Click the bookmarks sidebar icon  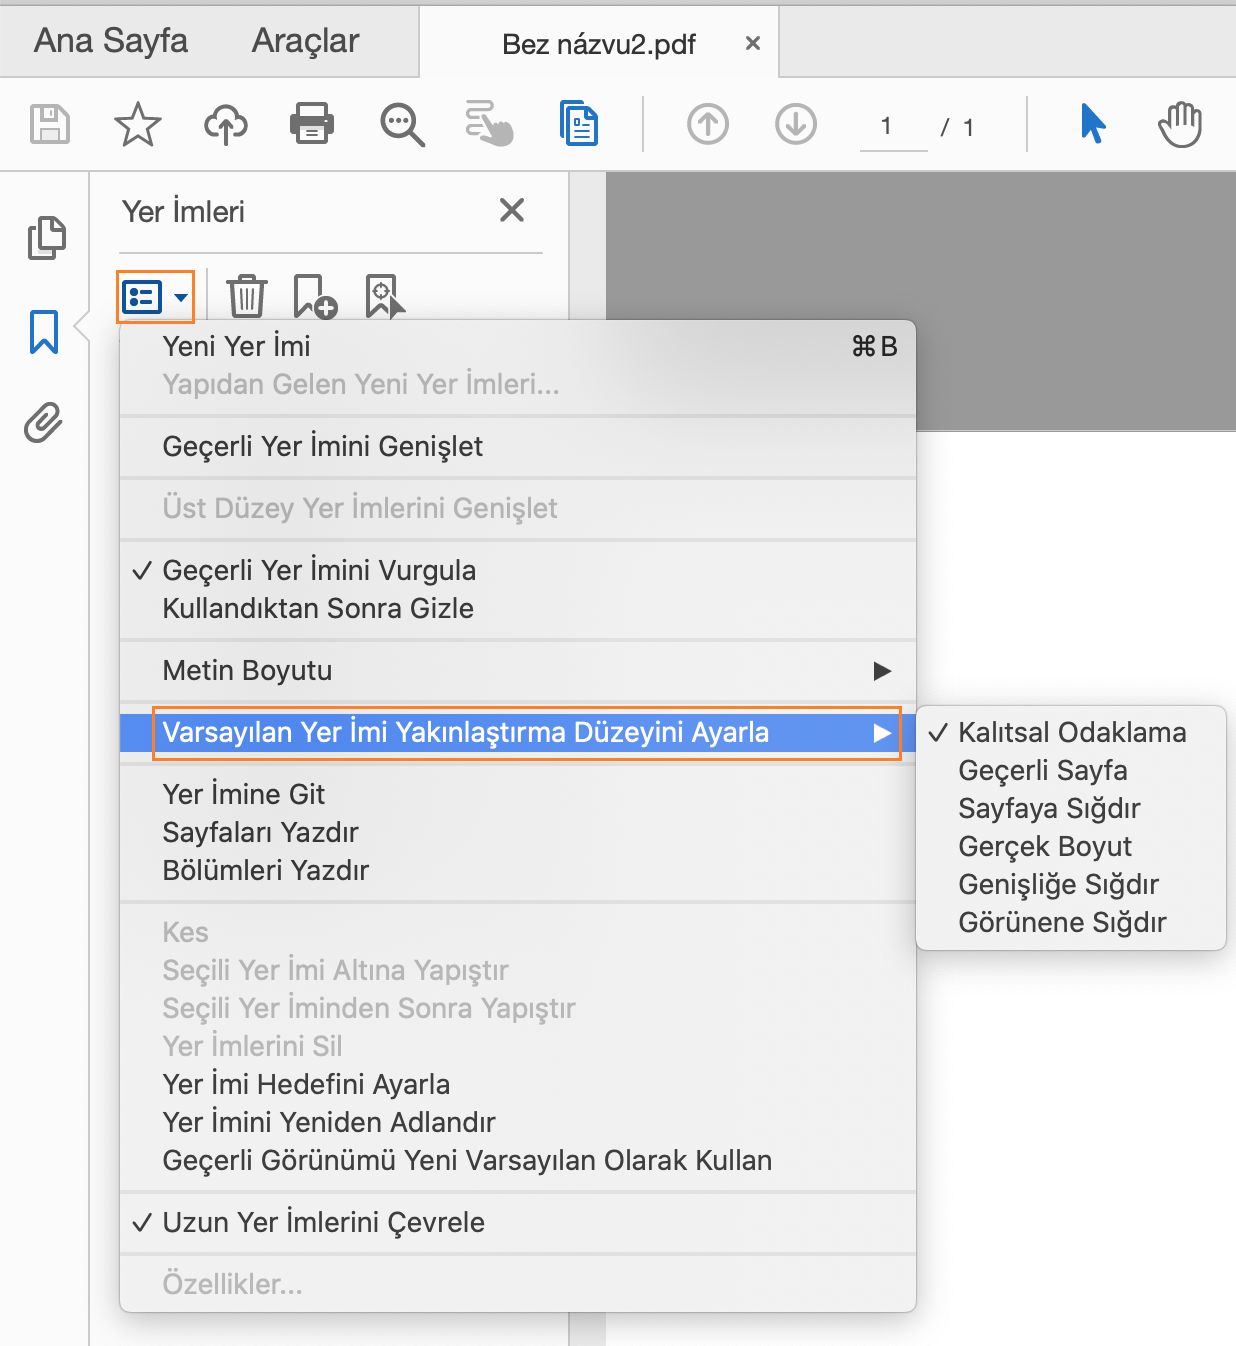click(44, 332)
